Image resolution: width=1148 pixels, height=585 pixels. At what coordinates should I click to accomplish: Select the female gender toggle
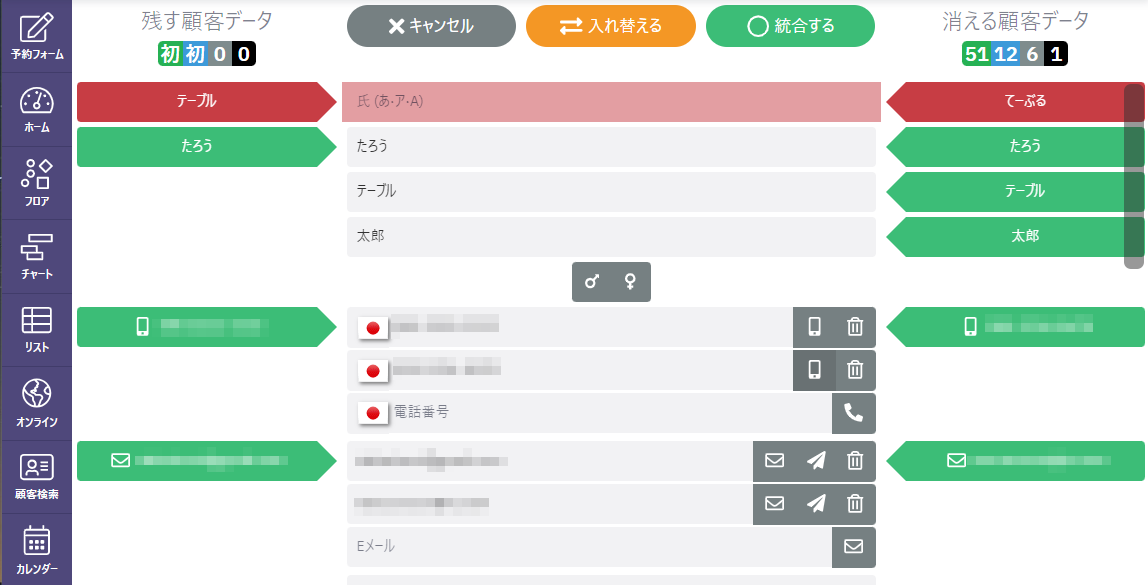coord(631,282)
